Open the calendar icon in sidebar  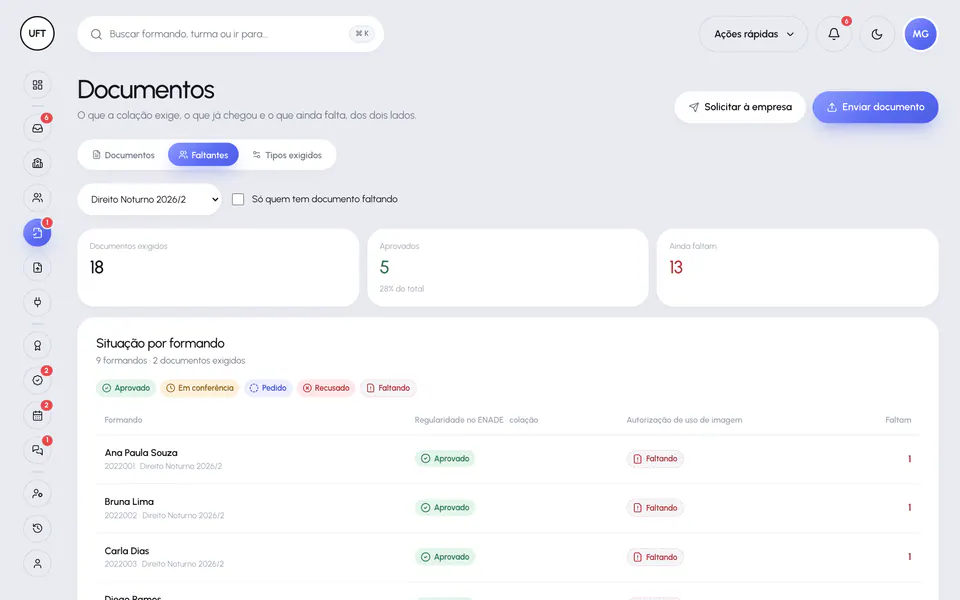tap(37, 415)
